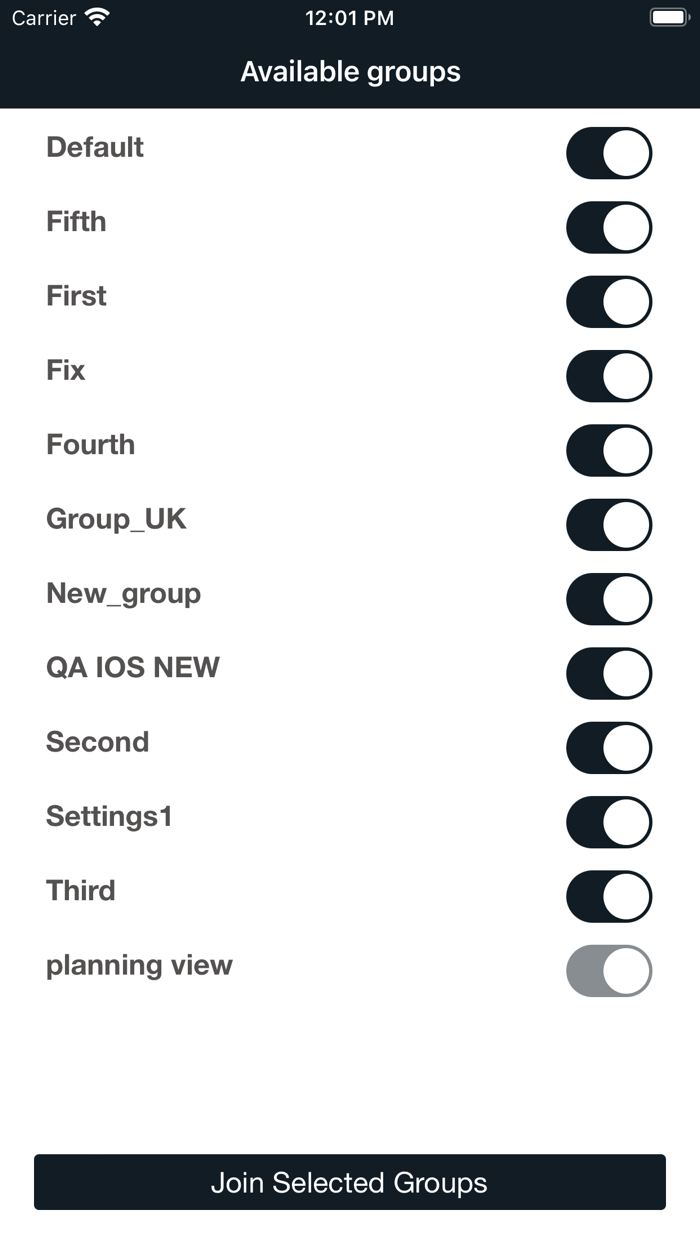Deselect Group_UK using its switch
The width and height of the screenshot is (700, 1244).
[x=609, y=525]
